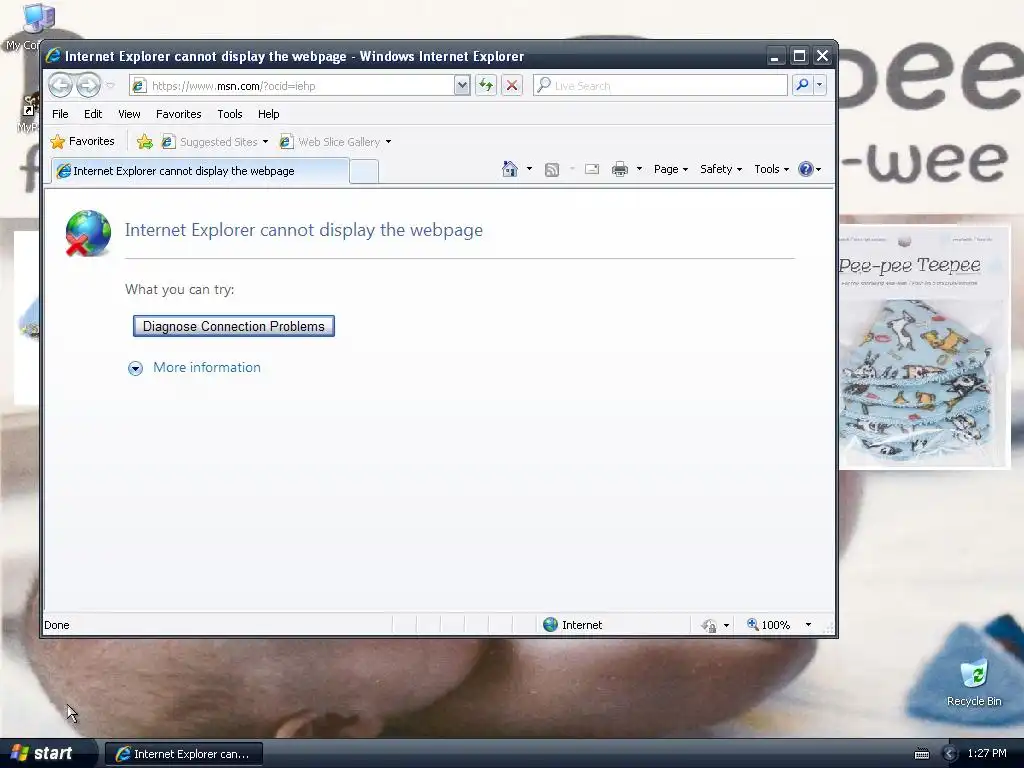Click the 'Done' status bar text
Viewport: 1024px width, 768px height.
tap(57, 625)
